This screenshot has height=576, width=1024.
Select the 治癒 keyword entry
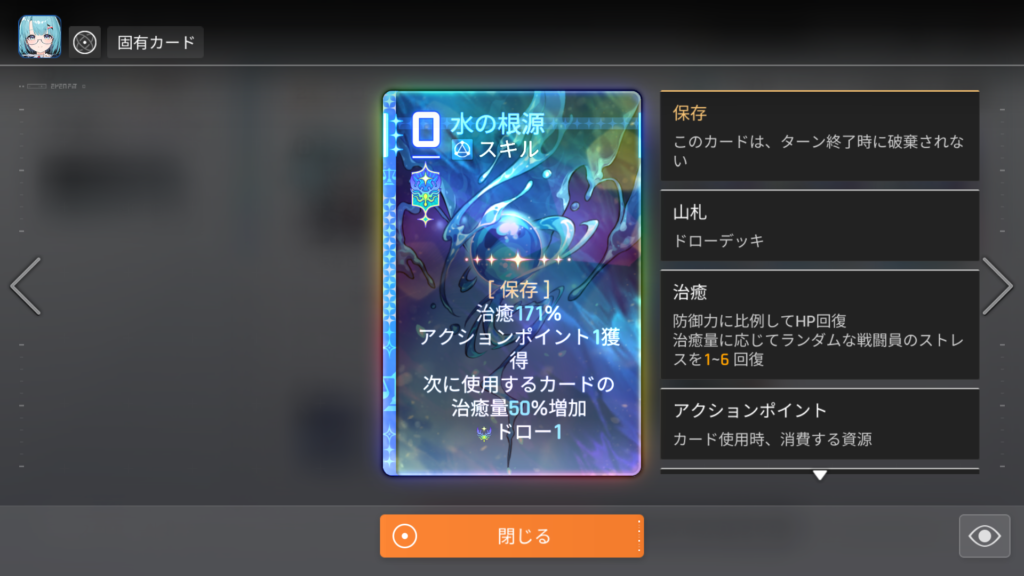820,325
